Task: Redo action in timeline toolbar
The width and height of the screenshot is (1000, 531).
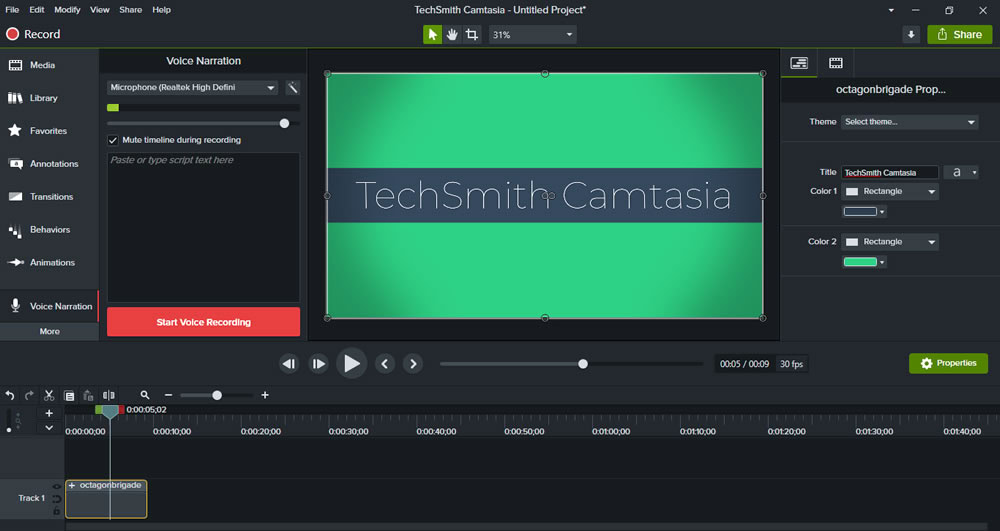Action: click(29, 395)
